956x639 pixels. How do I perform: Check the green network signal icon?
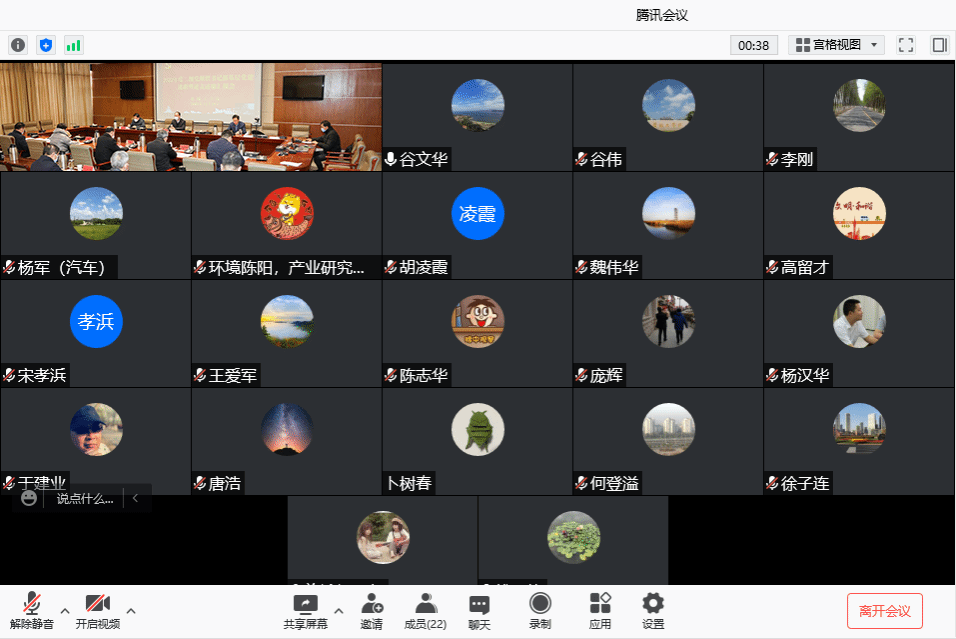(73, 45)
